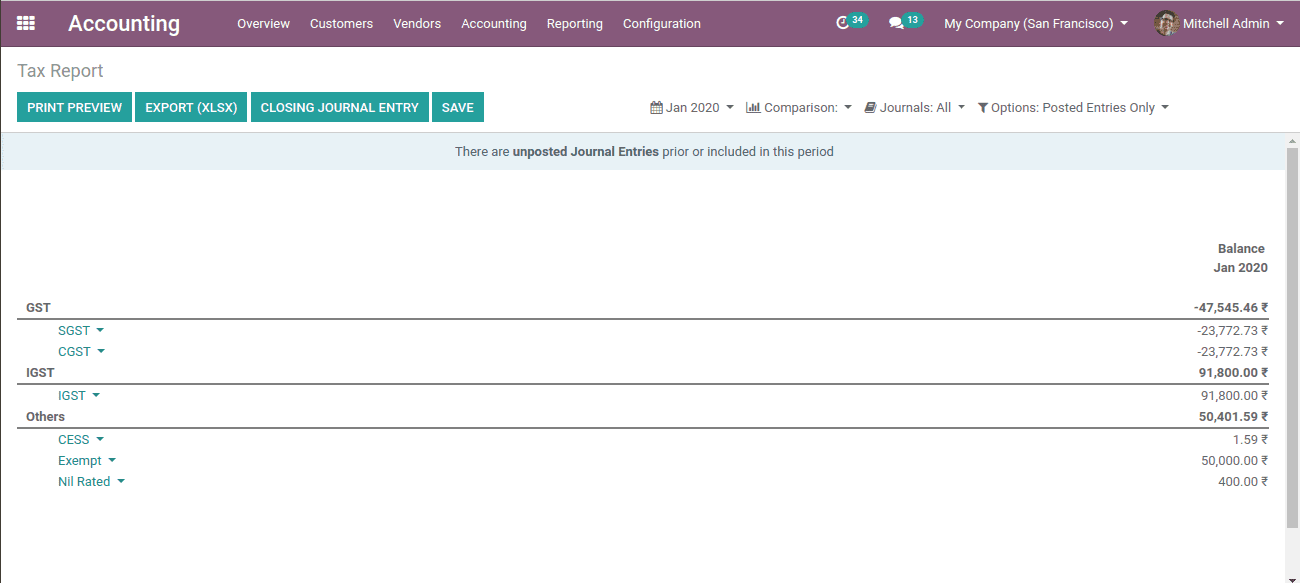Open the conversations chat bubble icon
The width and height of the screenshot is (1300, 583).
pyautogui.click(x=896, y=23)
